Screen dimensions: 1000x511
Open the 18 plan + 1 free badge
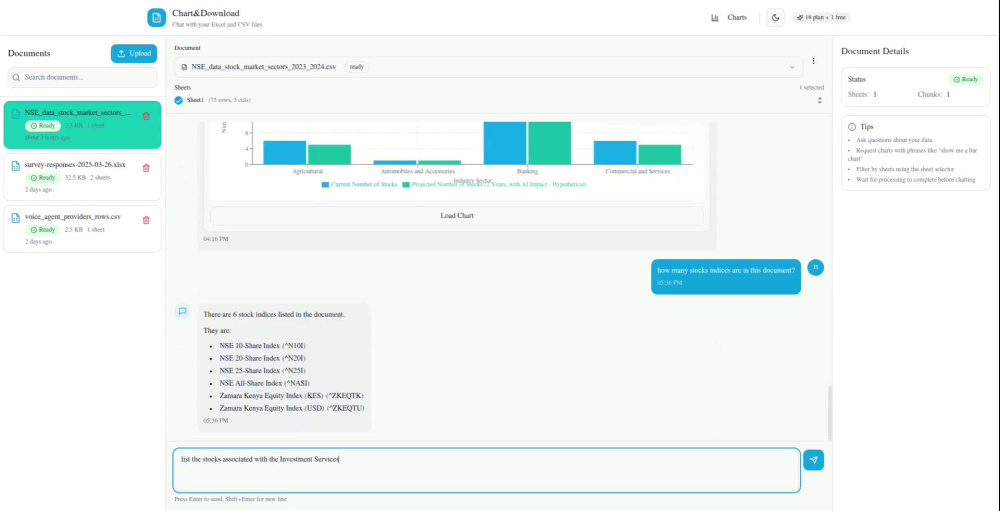point(821,18)
